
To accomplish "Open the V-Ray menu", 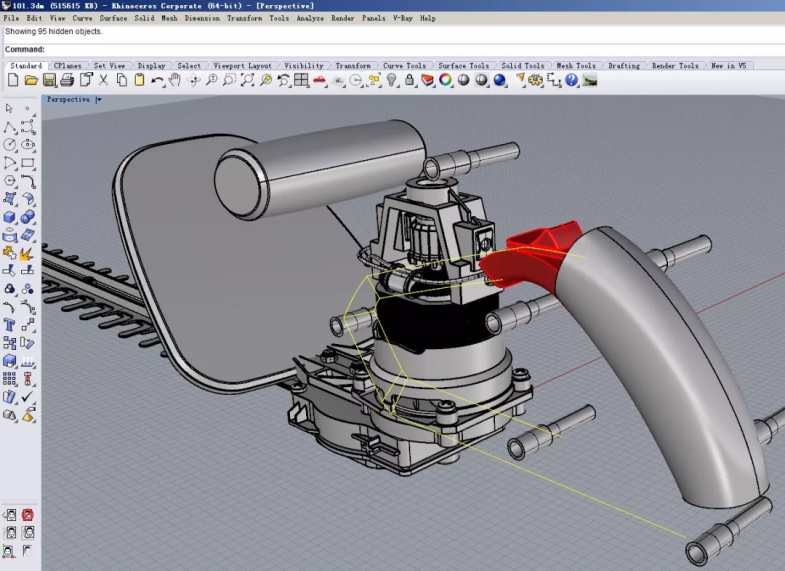I will (402, 18).
